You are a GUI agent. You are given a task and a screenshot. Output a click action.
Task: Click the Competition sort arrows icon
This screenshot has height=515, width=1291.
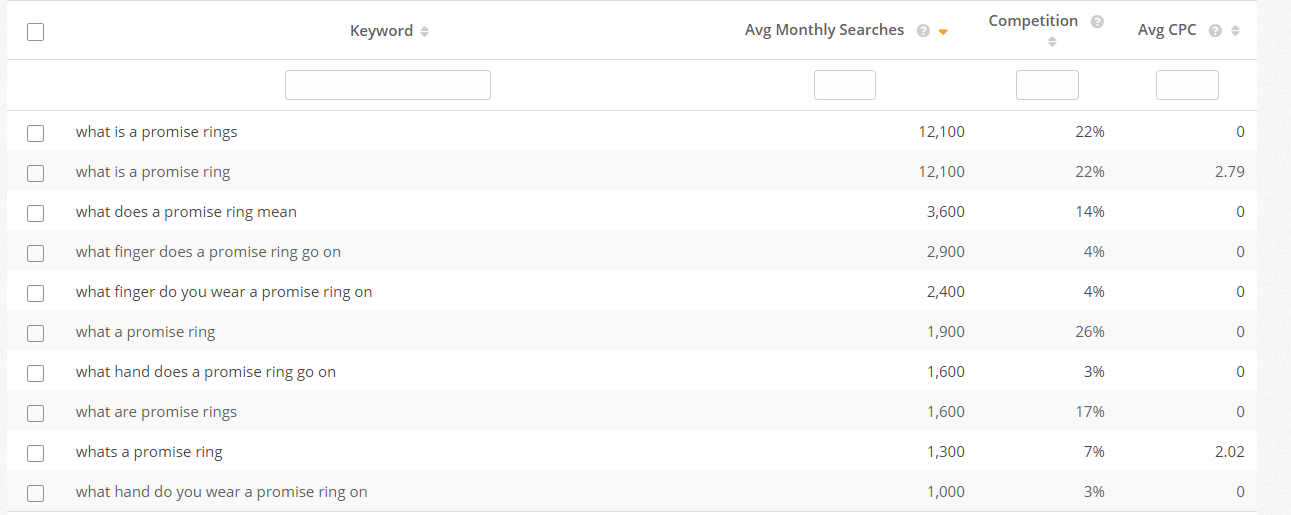click(1052, 42)
